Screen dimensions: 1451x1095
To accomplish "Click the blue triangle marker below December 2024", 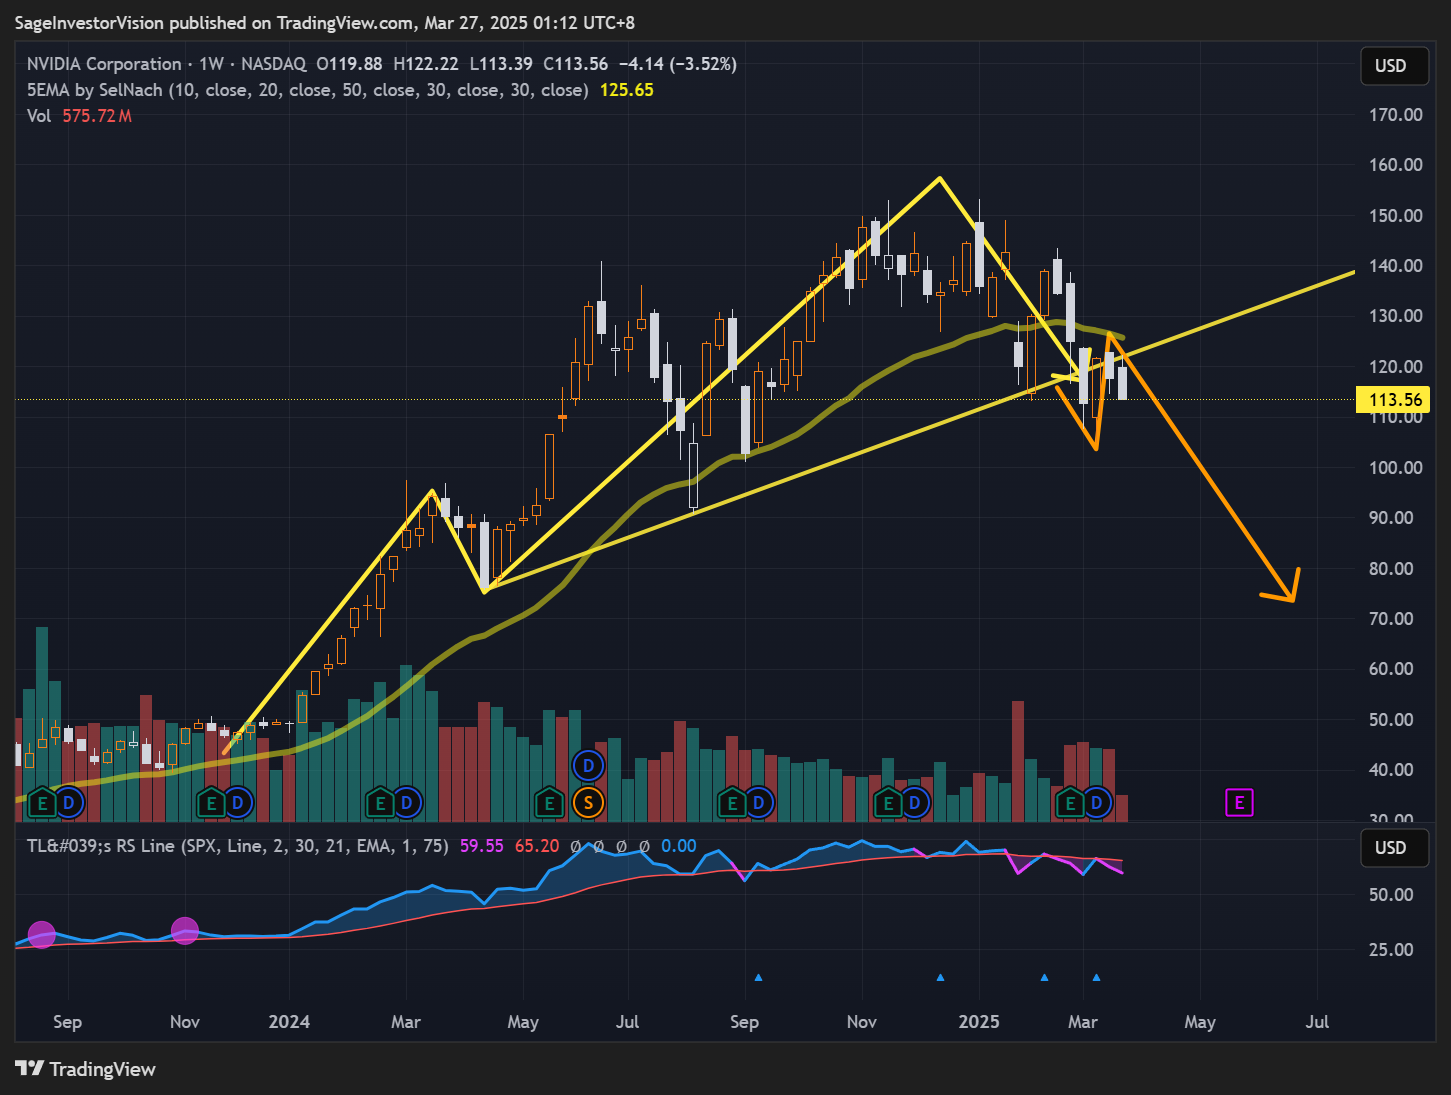I will 940,977.
